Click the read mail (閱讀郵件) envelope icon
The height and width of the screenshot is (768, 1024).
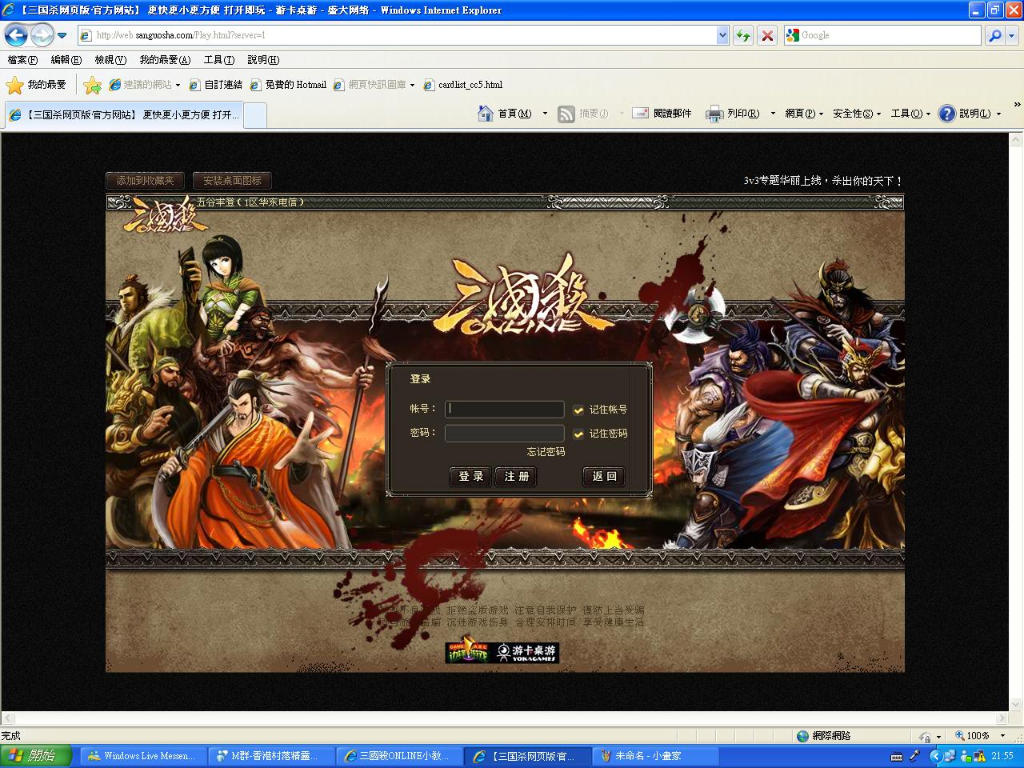640,114
